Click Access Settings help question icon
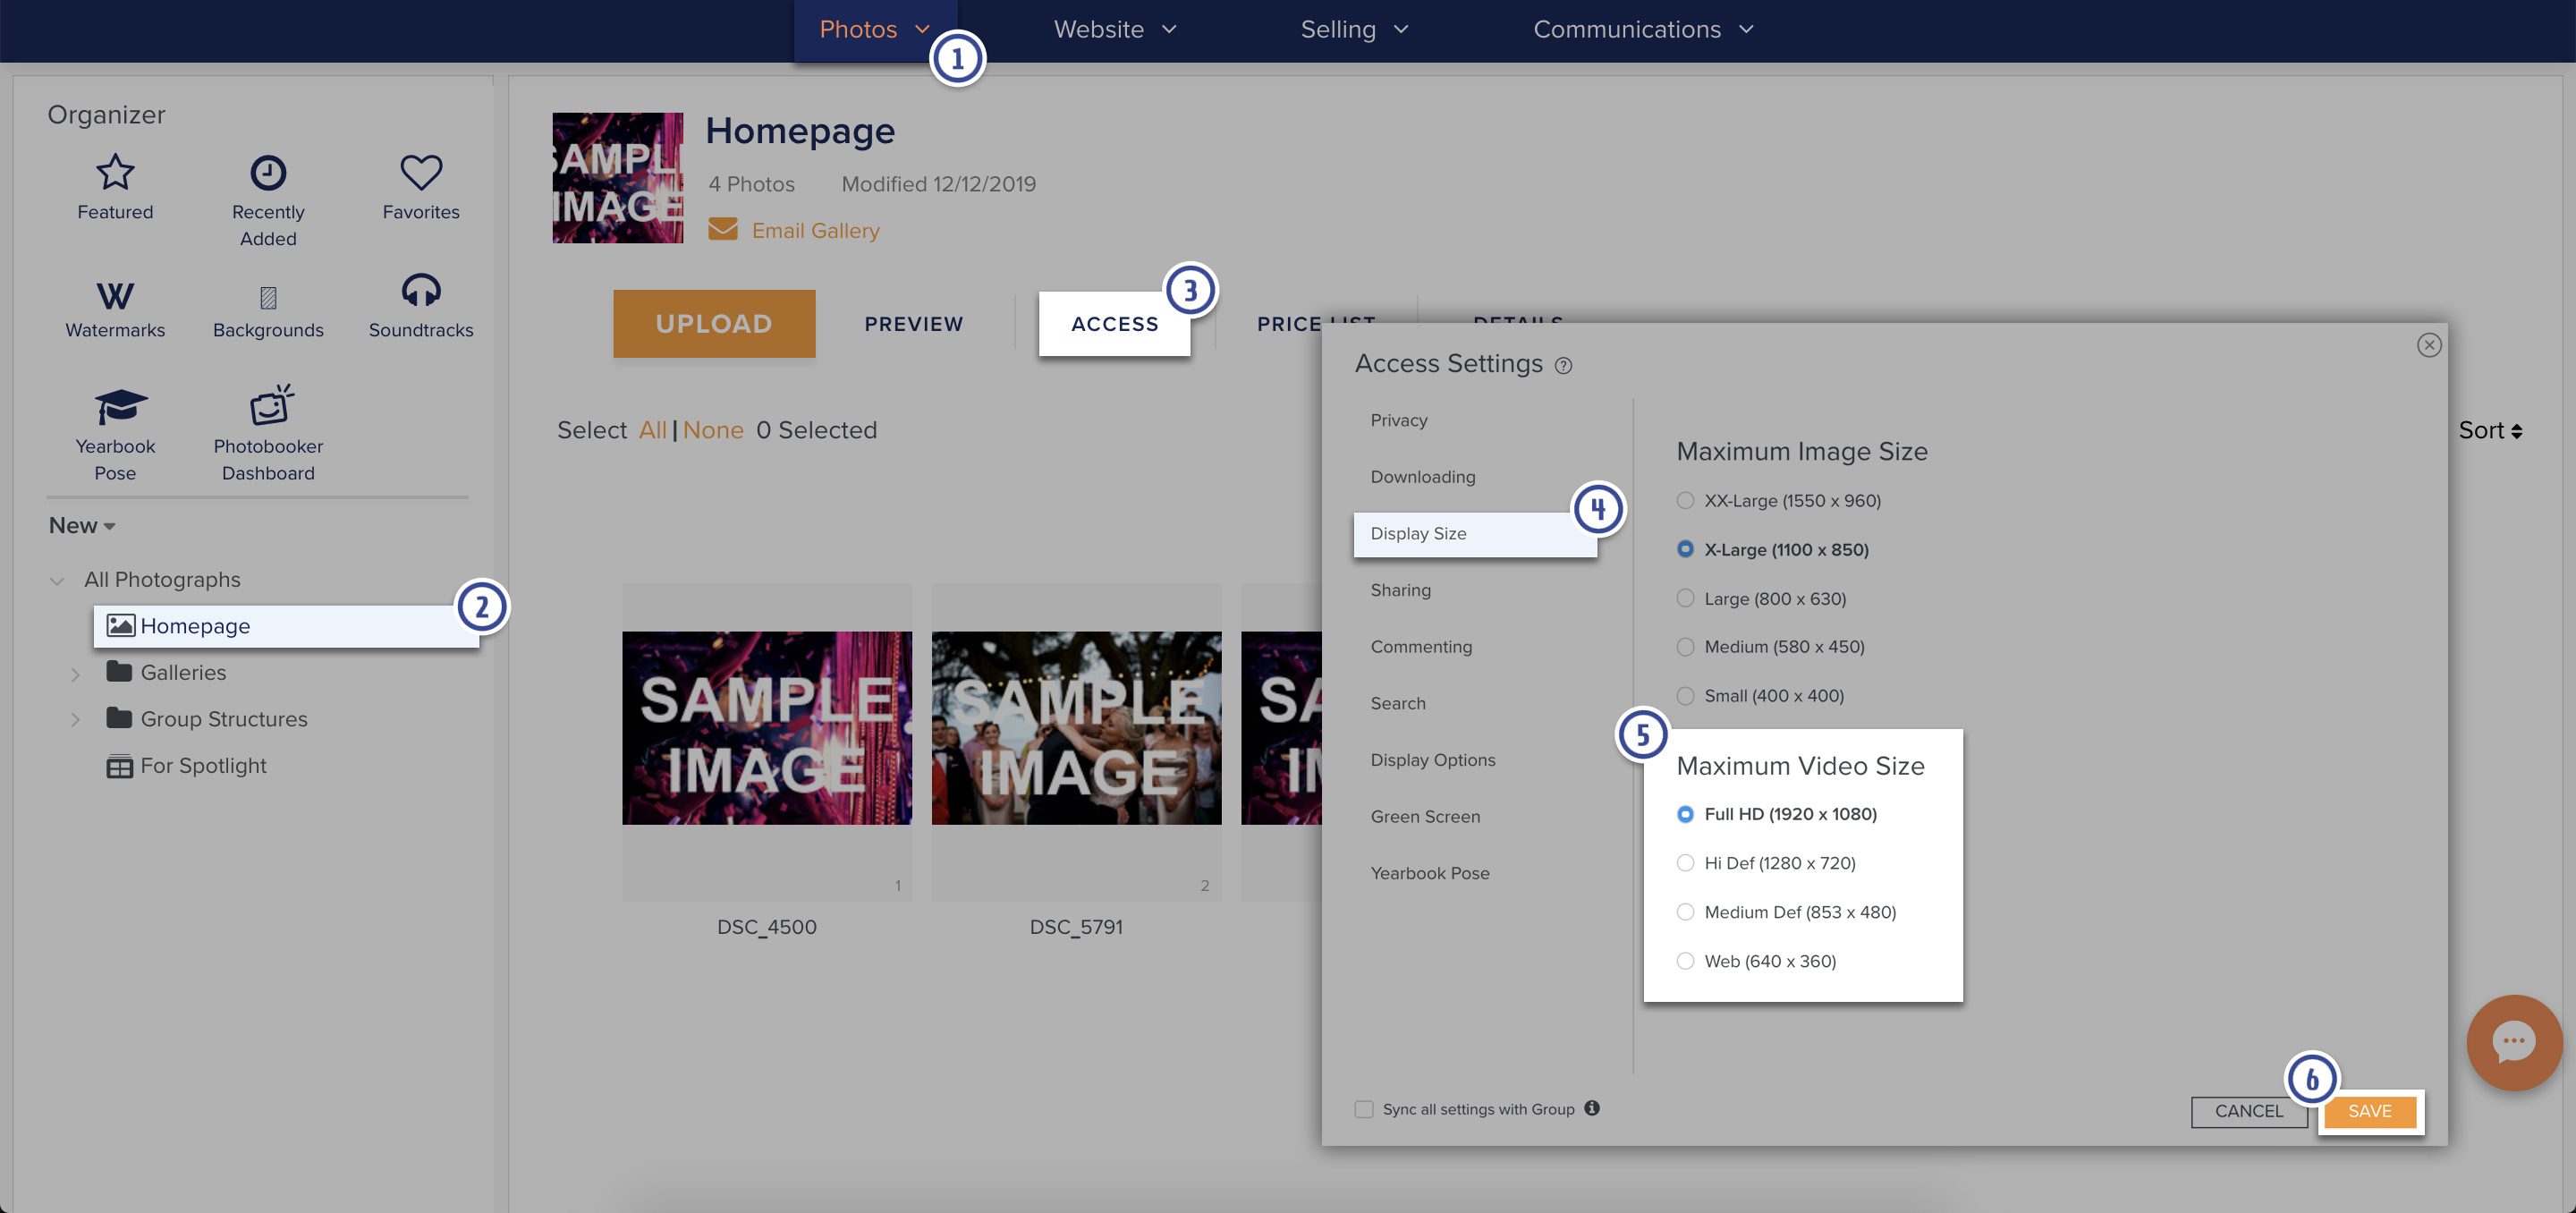The width and height of the screenshot is (2576, 1213). pos(1563,366)
